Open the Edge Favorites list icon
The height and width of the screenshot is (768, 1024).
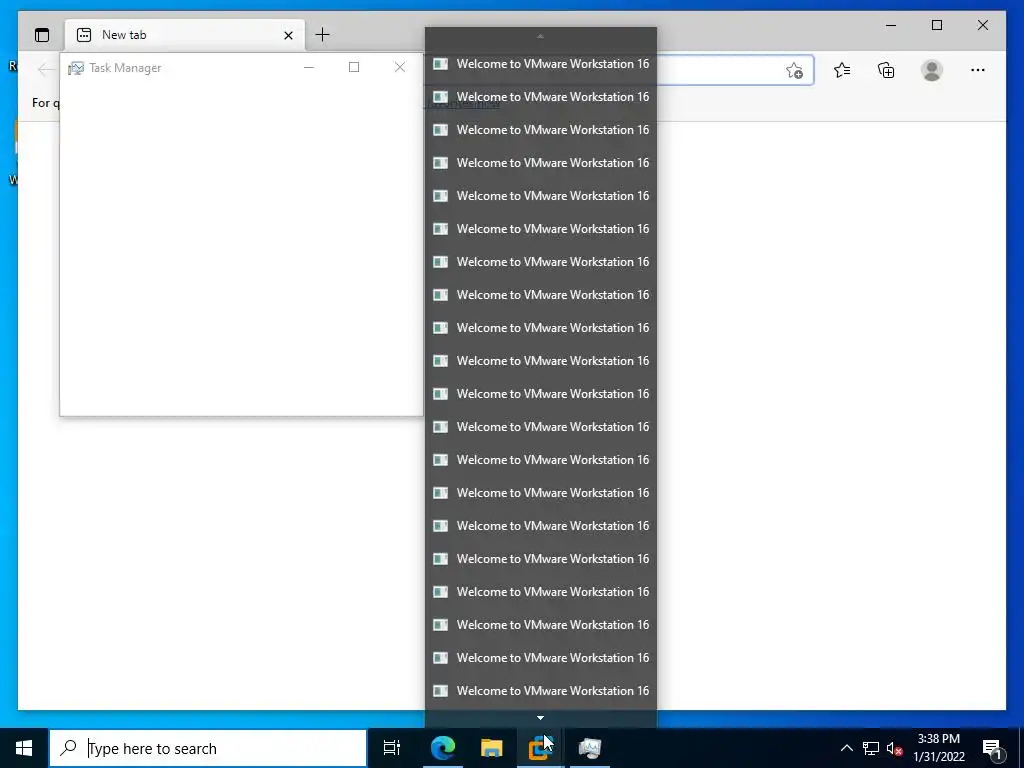842,70
